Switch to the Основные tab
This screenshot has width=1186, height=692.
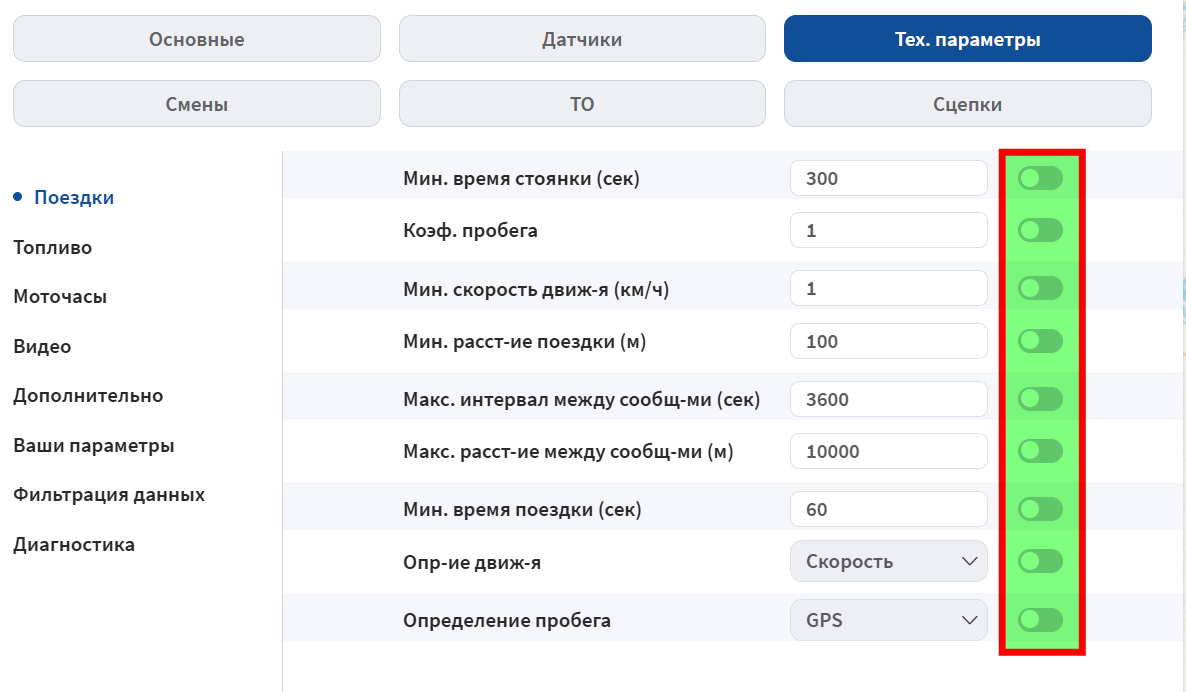[x=196, y=39]
